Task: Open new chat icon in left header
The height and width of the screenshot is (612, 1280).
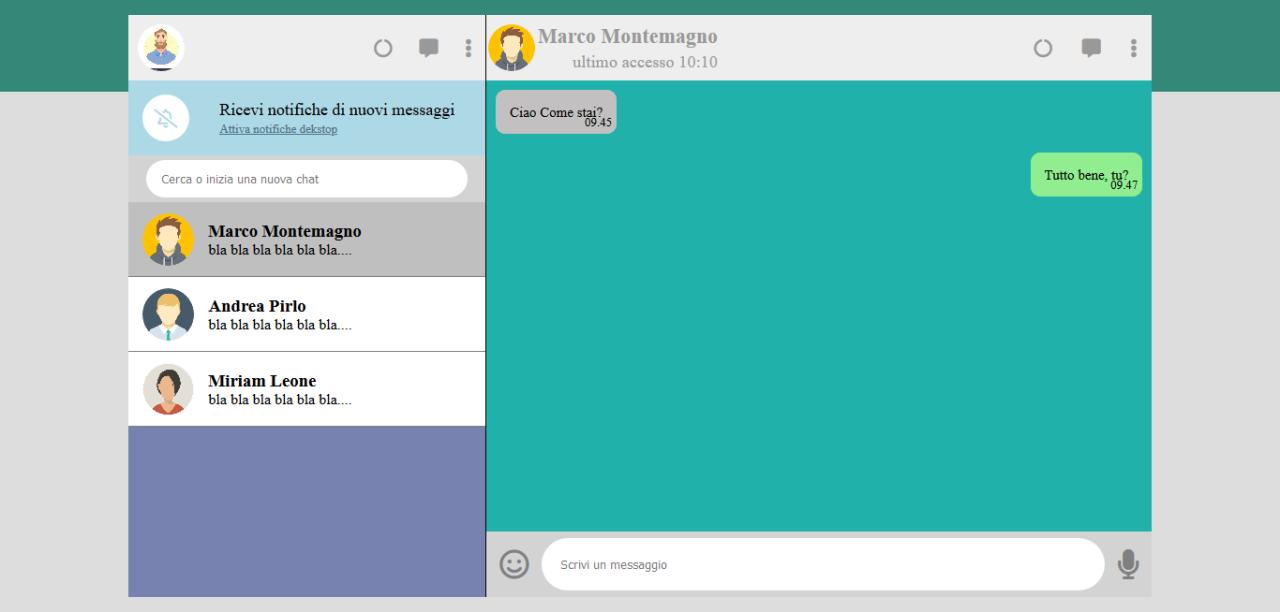Action: tap(428, 48)
